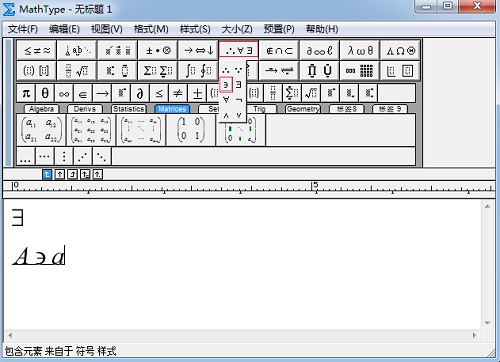Viewport: 500px width, 362px height.
Task: Insert the 2x2 identity matrix
Action: [x=191, y=130]
